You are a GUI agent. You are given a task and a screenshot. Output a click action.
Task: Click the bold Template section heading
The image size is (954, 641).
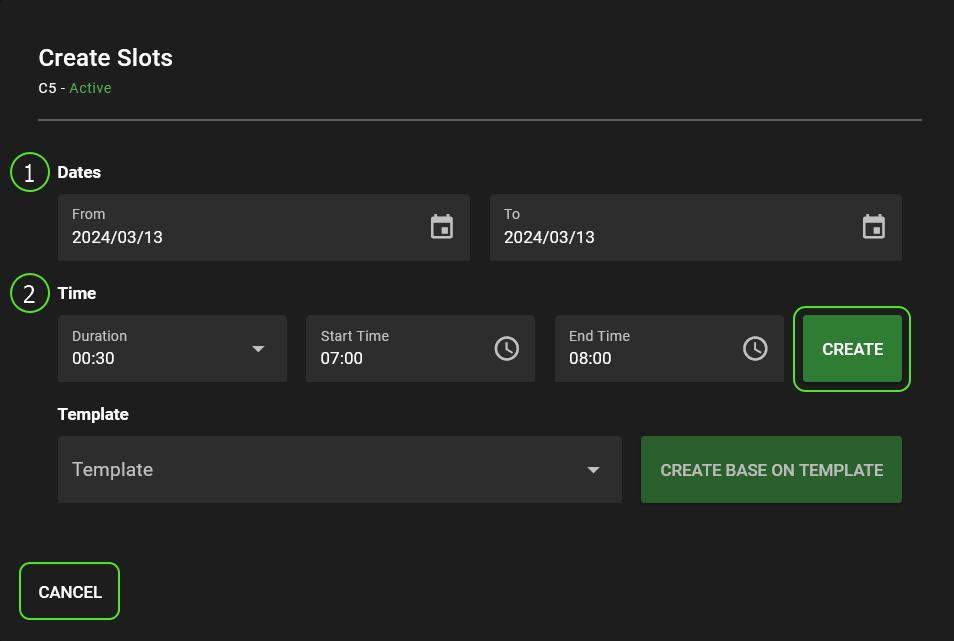pyautogui.click(x=93, y=414)
